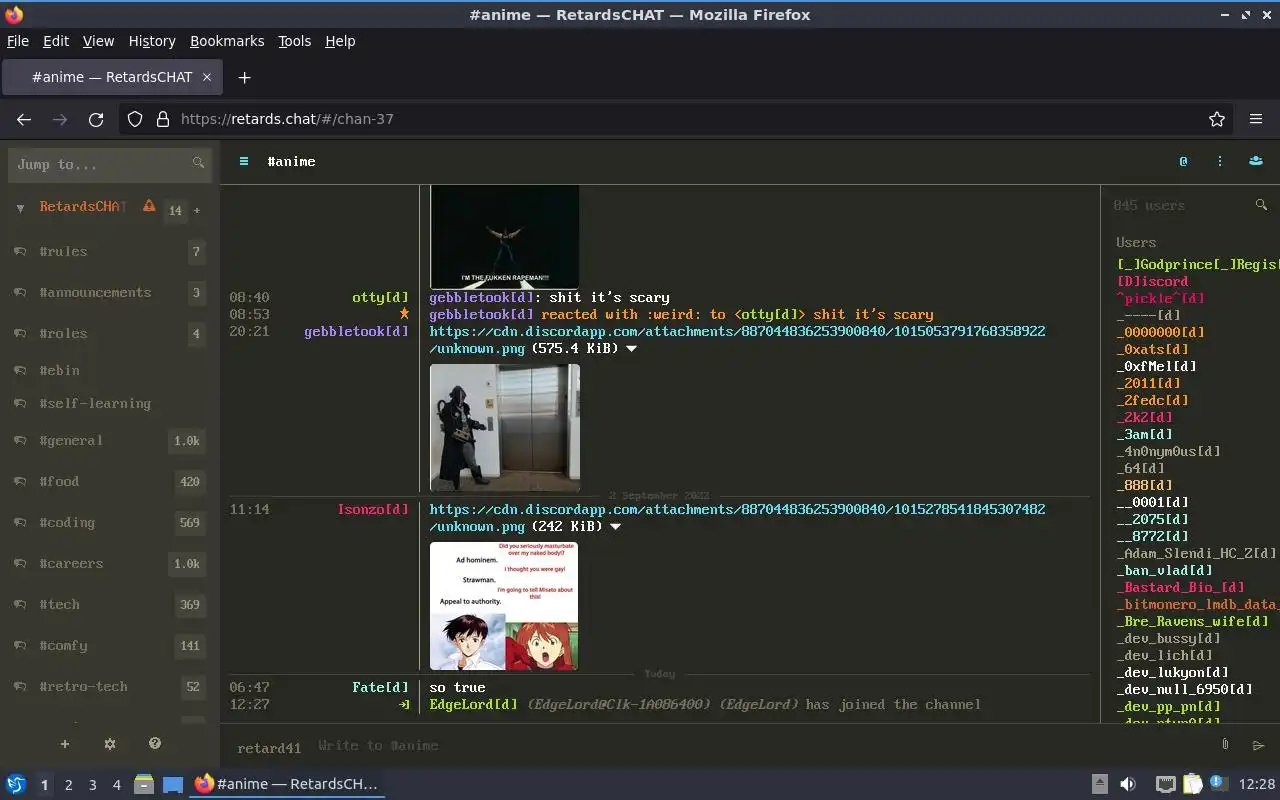Select ^pickle^[d] in user list
Screen dimensions: 1280x800
(1160, 298)
